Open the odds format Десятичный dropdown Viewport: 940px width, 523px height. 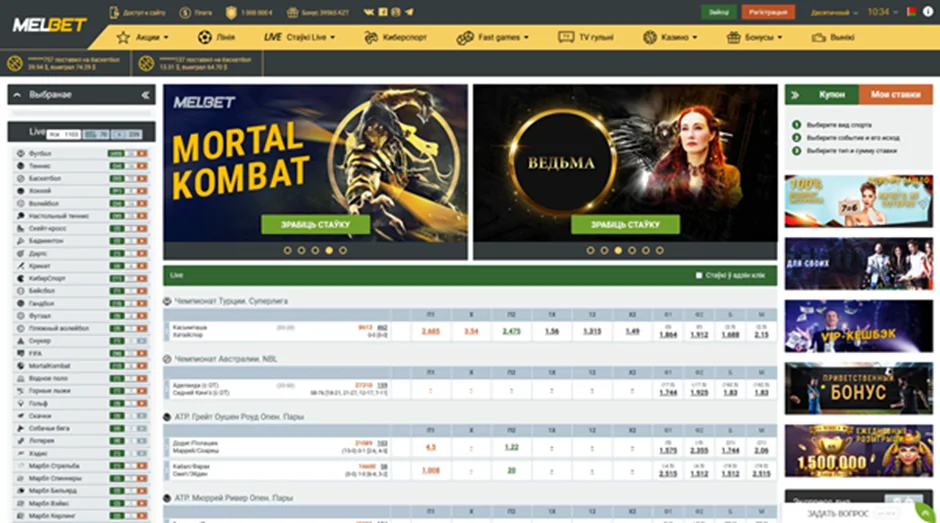pos(834,12)
